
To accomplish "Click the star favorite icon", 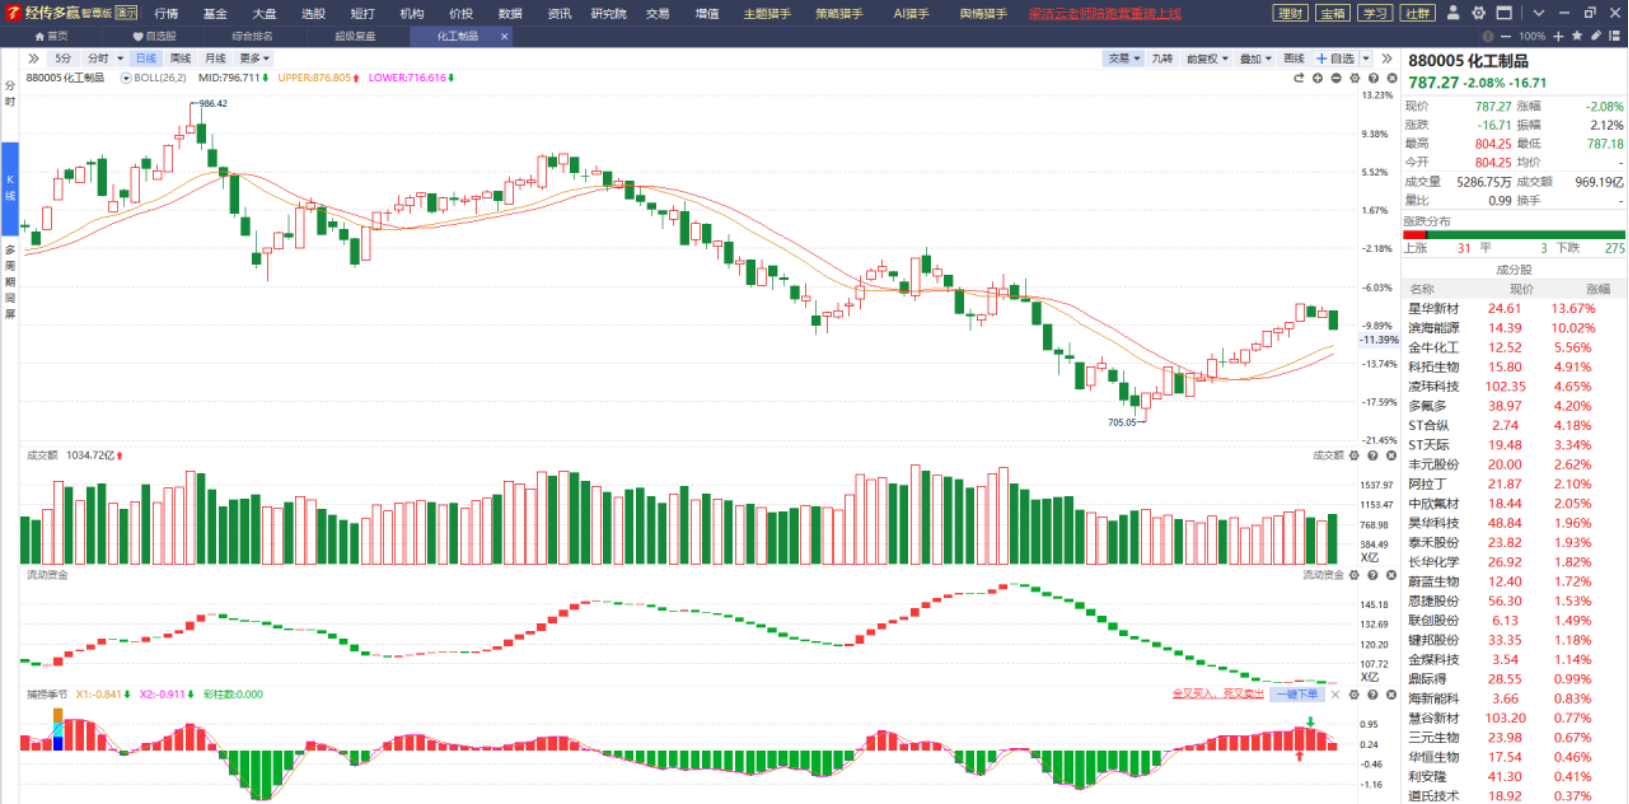I will point(1577,36).
